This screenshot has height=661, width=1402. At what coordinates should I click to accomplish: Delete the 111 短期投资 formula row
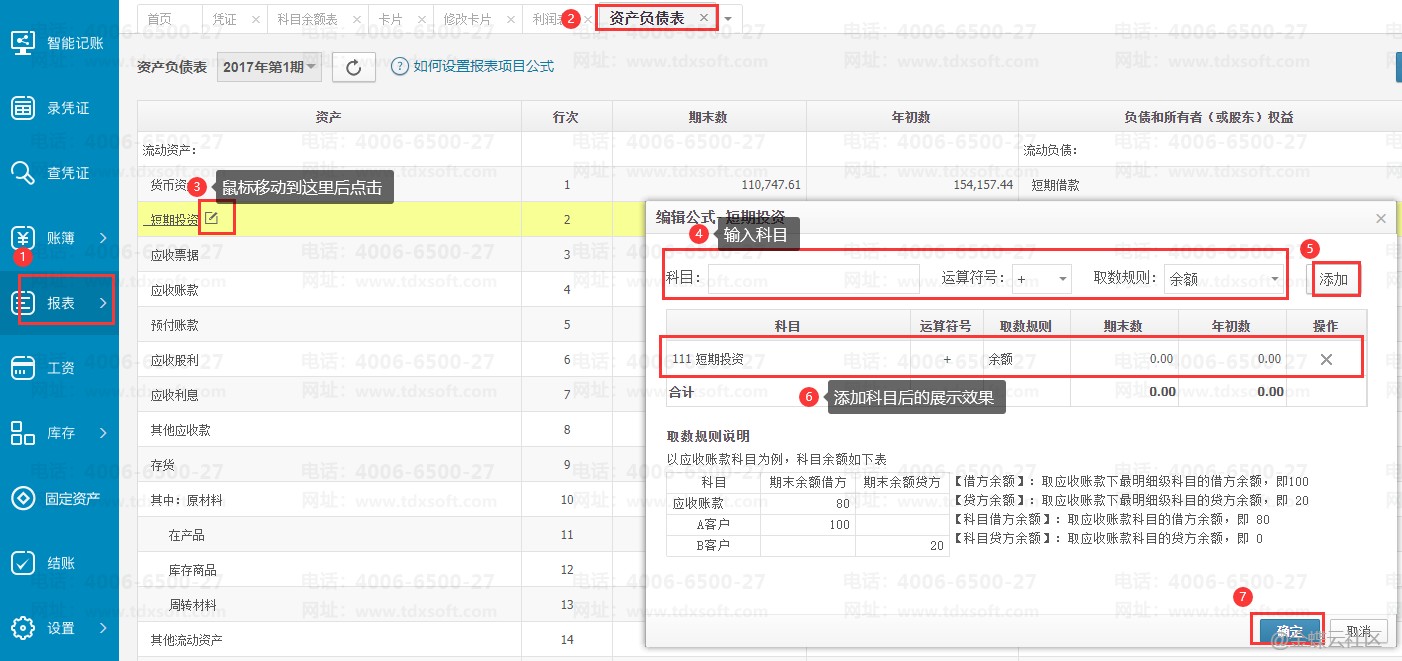click(x=1326, y=359)
